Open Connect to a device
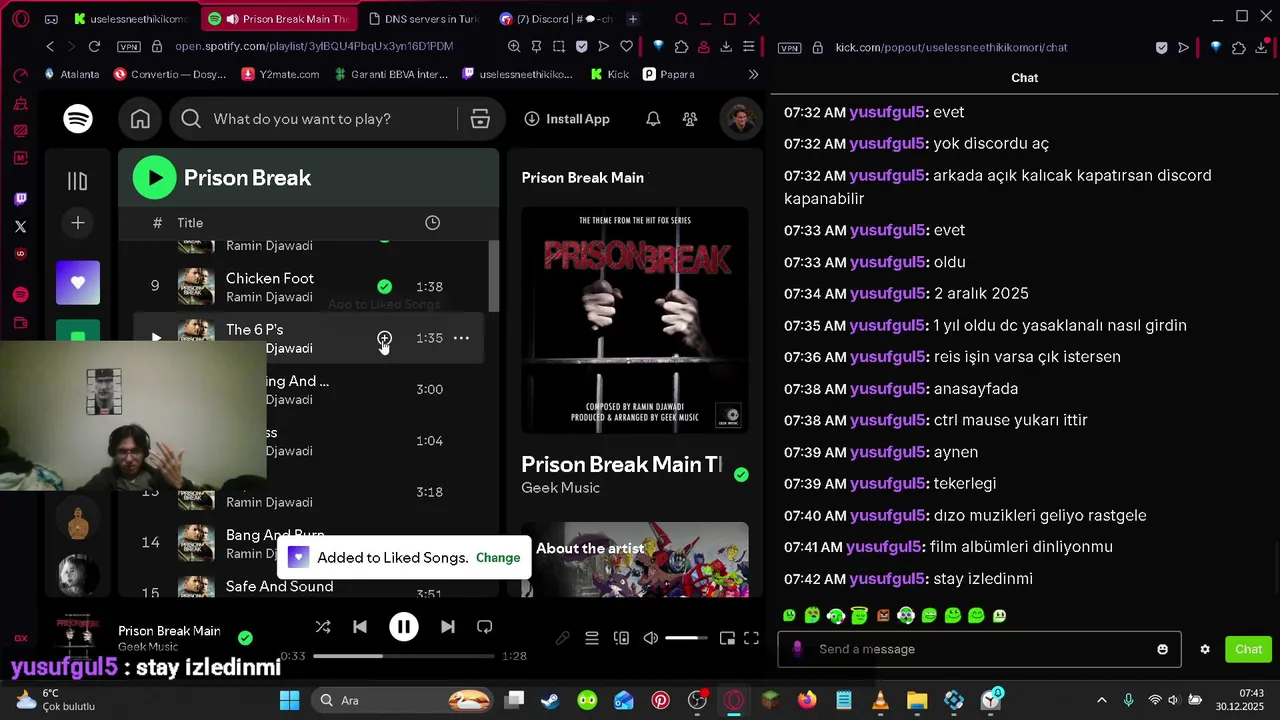This screenshot has width=1280, height=720. [621, 638]
